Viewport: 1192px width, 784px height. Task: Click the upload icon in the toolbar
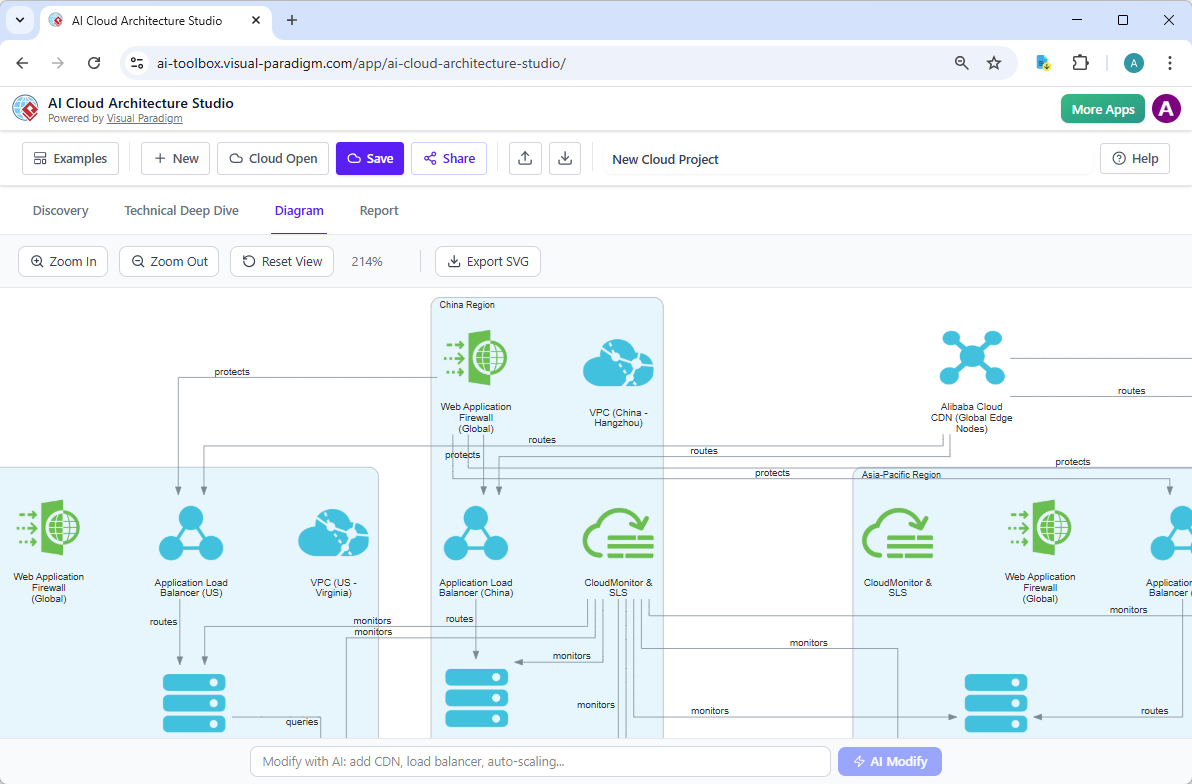coord(525,158)
